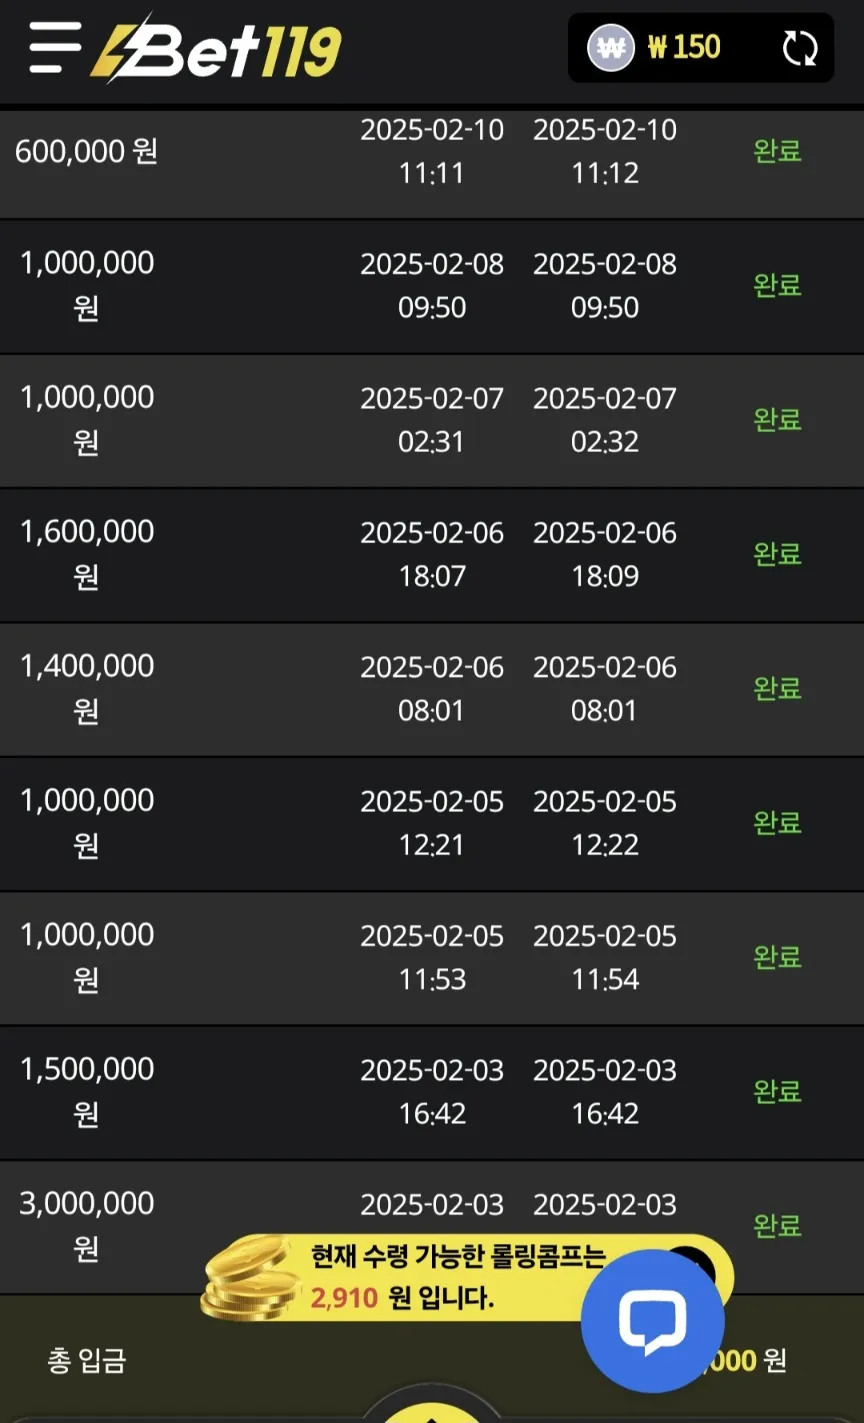The width and height of the screenshot is (864, 1423).
Task: Click the ₩150 balance amount
Action: pyautogui.click(x=684, y=47)
